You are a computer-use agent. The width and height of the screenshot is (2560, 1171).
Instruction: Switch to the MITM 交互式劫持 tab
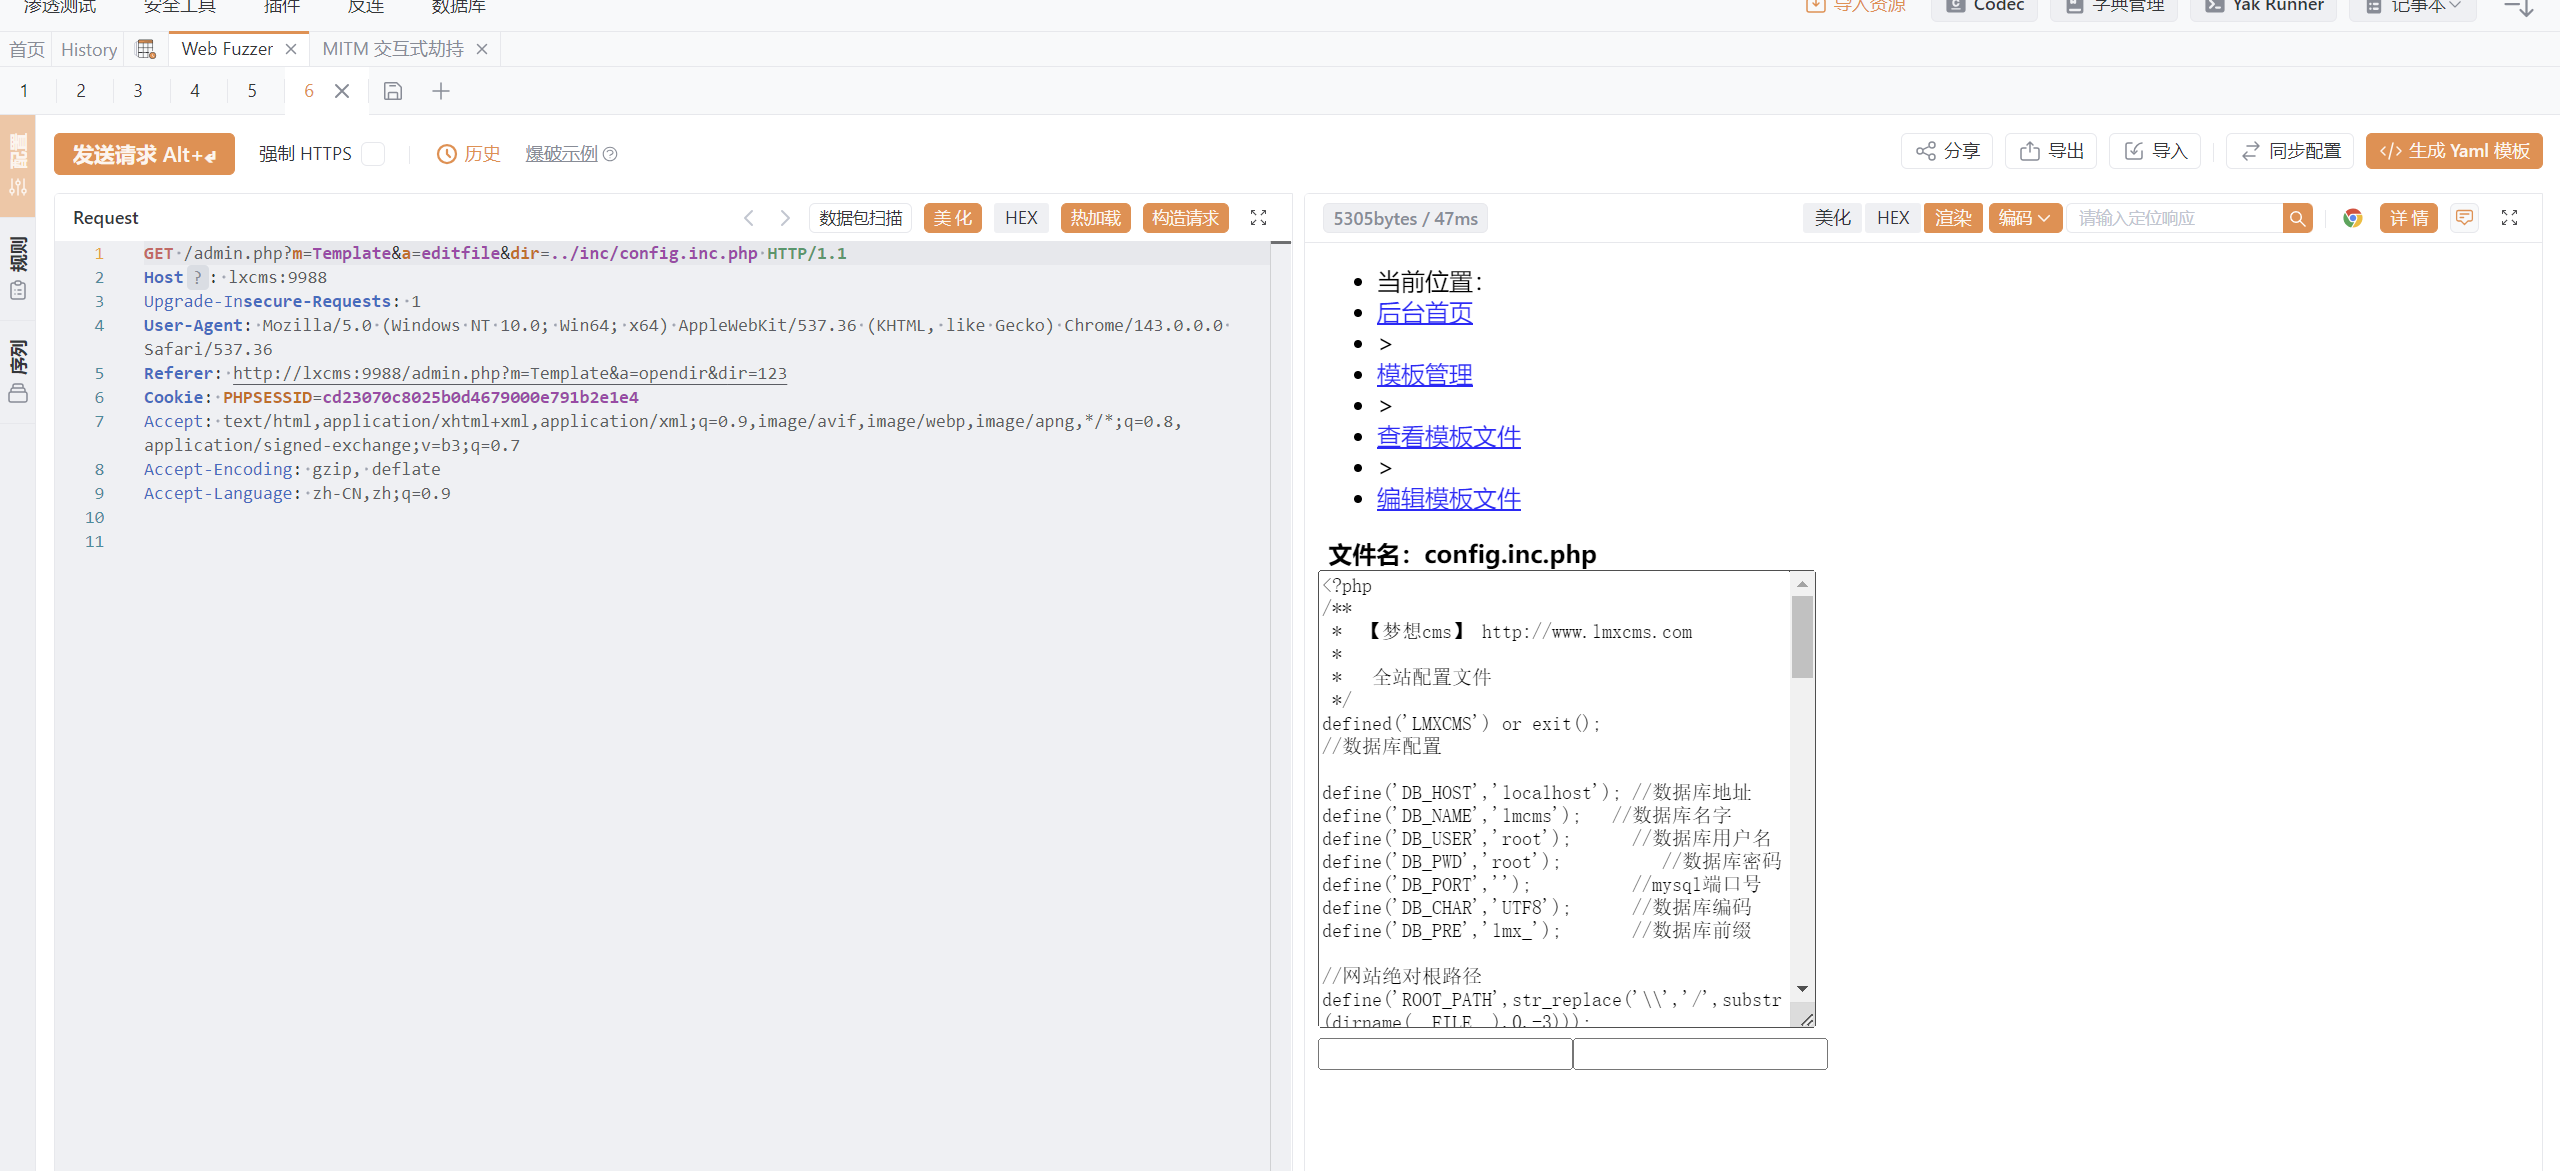coord(393,49)
